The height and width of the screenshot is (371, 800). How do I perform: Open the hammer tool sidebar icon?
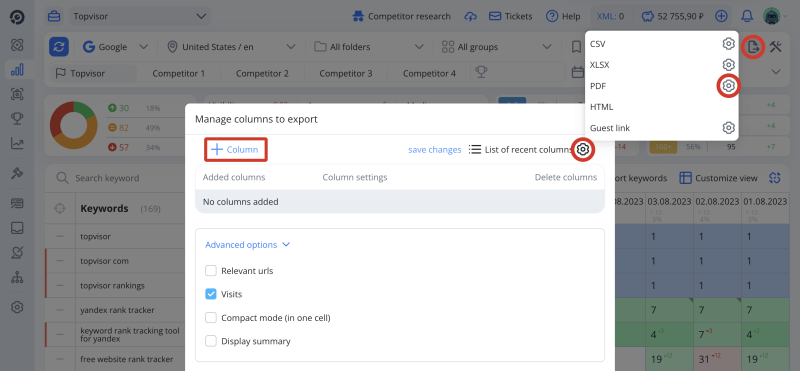[17, 174]
